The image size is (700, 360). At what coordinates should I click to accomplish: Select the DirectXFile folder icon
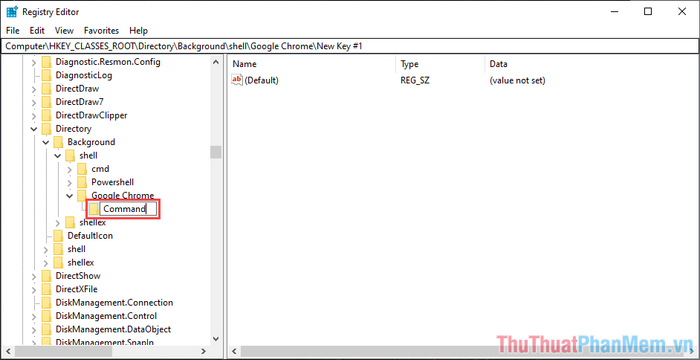[46, 289]
